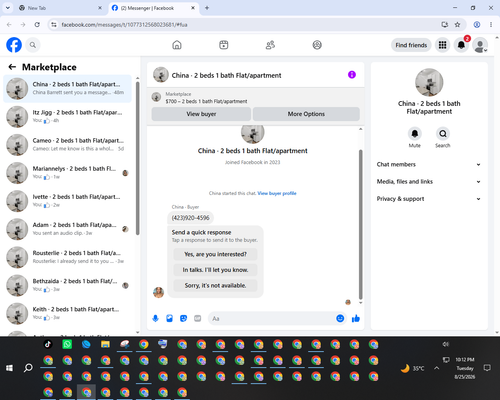Open Adam conversation with audio clip
This screenshot has width=500, height=400.
click(67, 229)
